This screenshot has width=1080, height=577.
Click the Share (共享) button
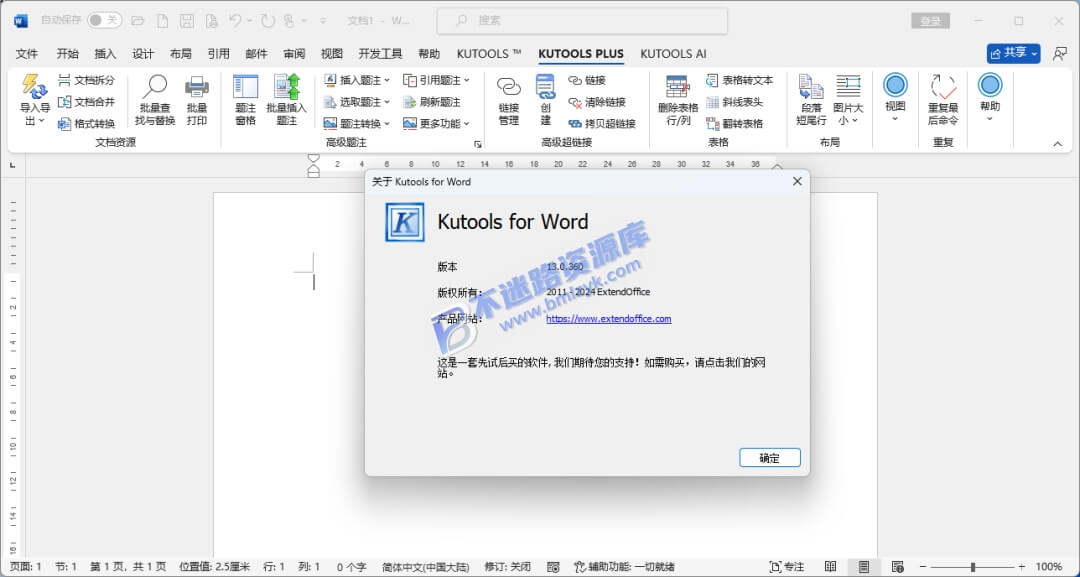[1013, 53]
